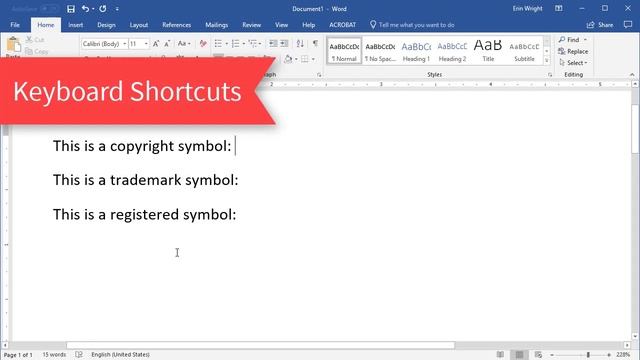Viewport: 640px width, 360px height.
Task: Click the Page 1 of 1 status indicator
Action: click(18, 355)
